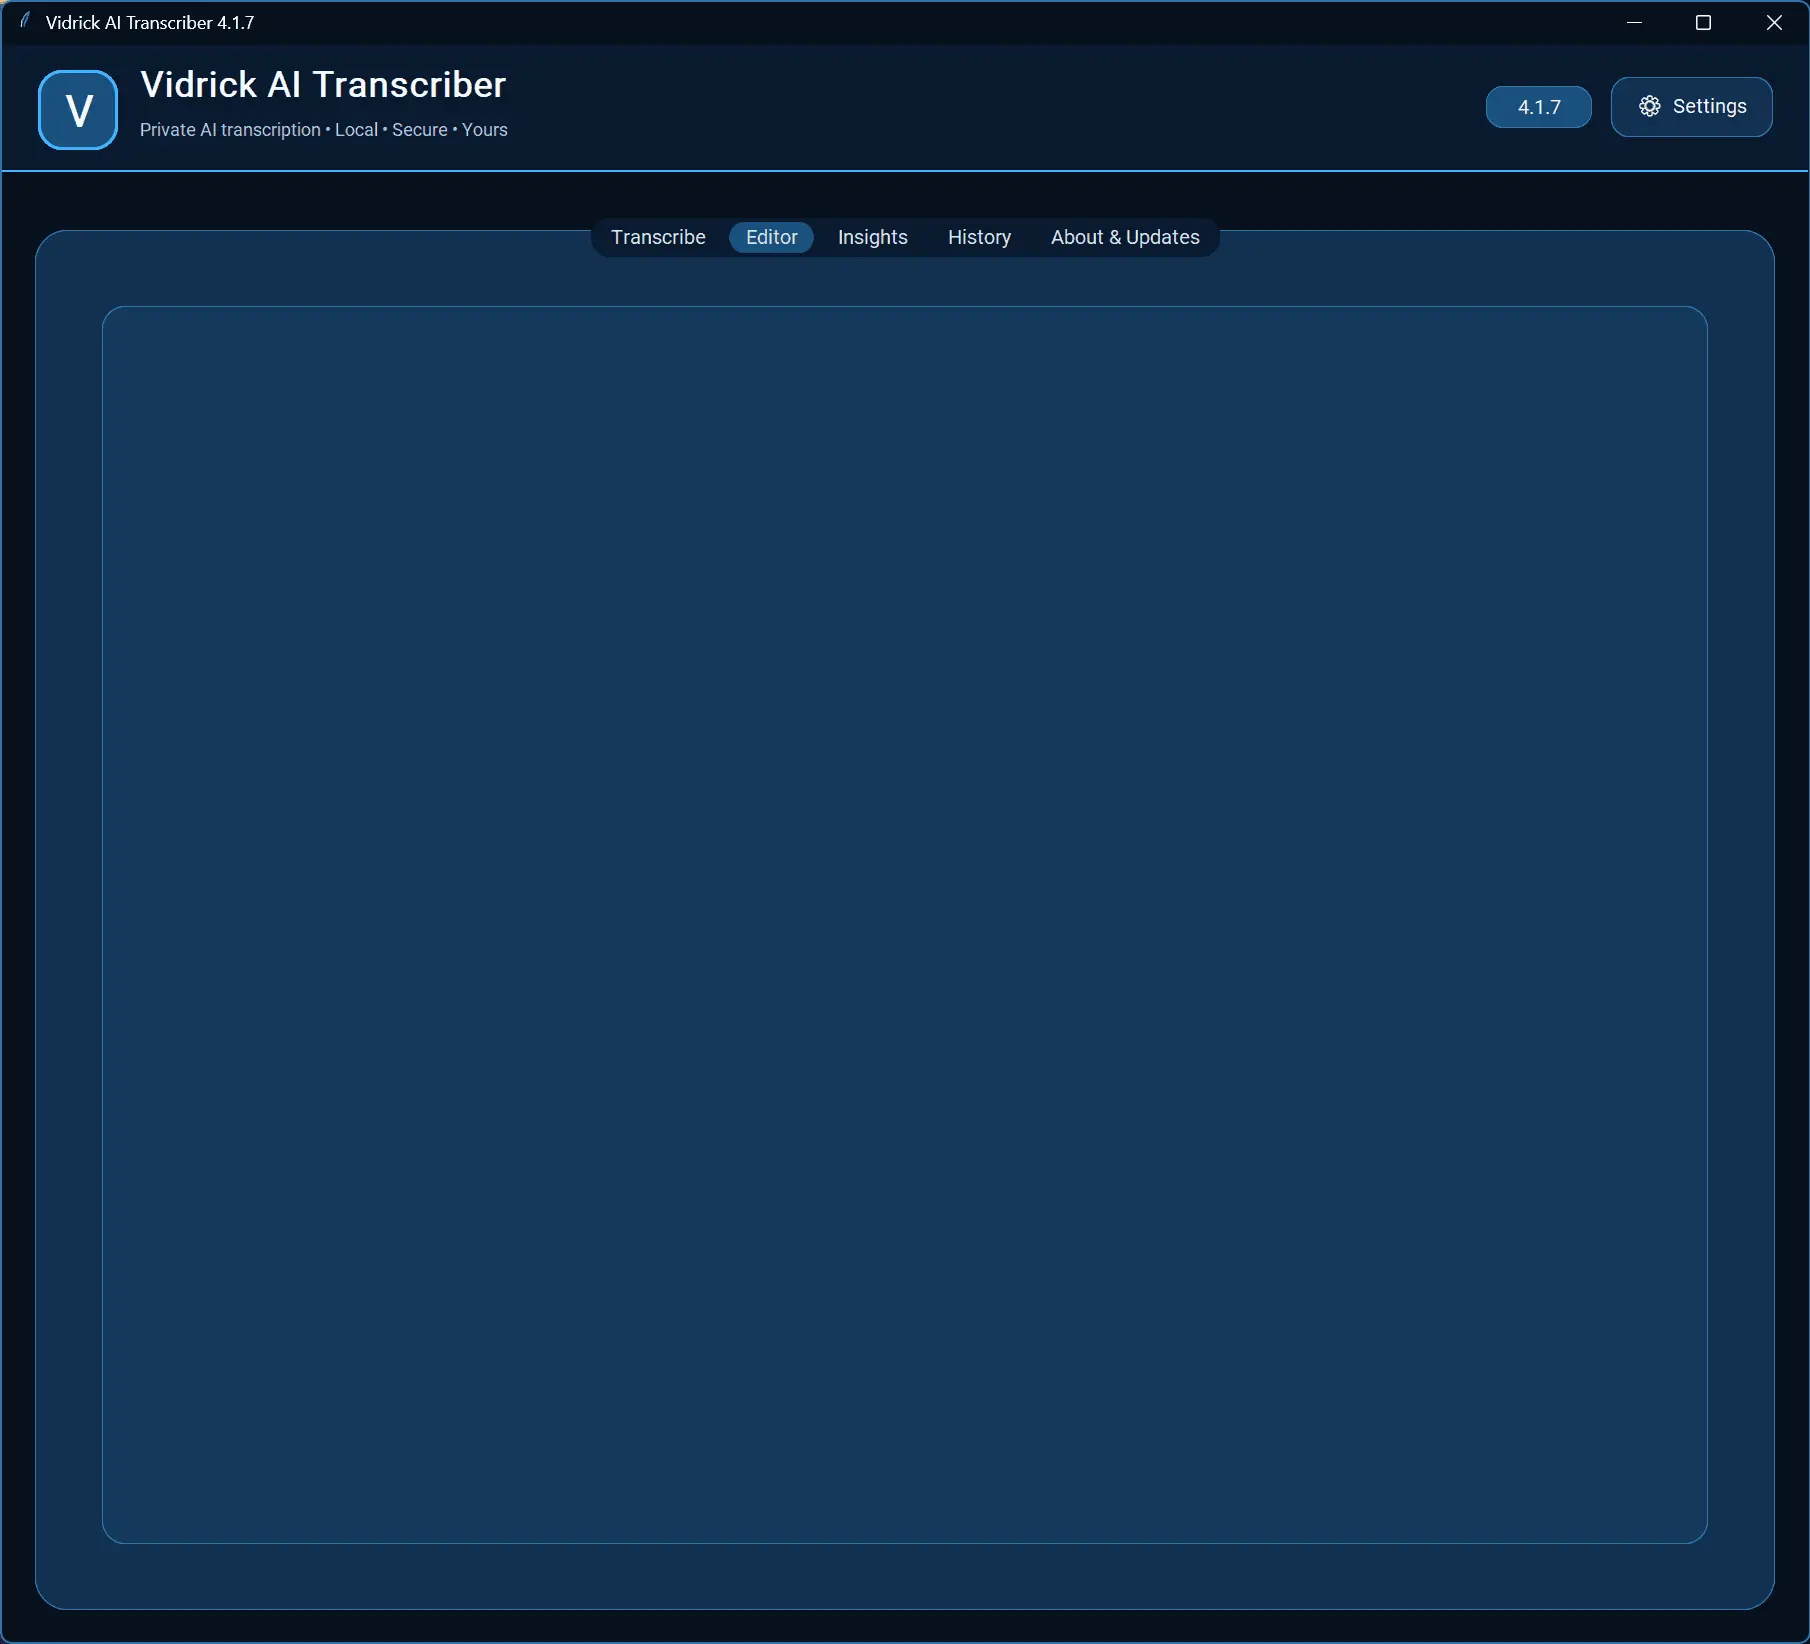Open Settings with the gear button
This screenshot has height=1644, width=1810.
(x=1691, y=107)
